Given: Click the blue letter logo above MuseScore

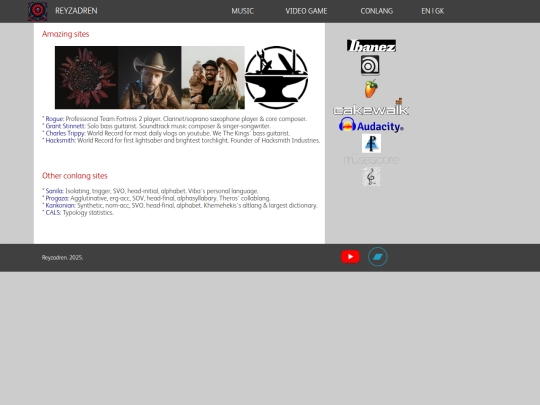Looking at the screenshot, I should pos(371,143).
